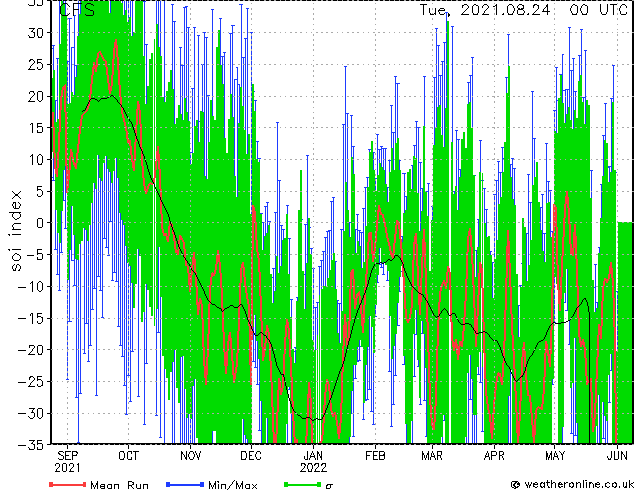Click the 0 y-axis value
634x490 pixels.
click(40, 223)
